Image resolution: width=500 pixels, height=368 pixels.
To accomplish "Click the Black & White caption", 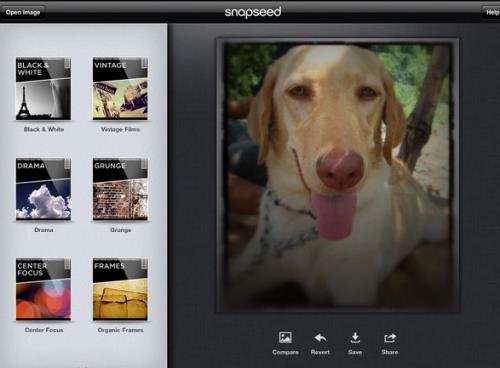I will 44,129.
